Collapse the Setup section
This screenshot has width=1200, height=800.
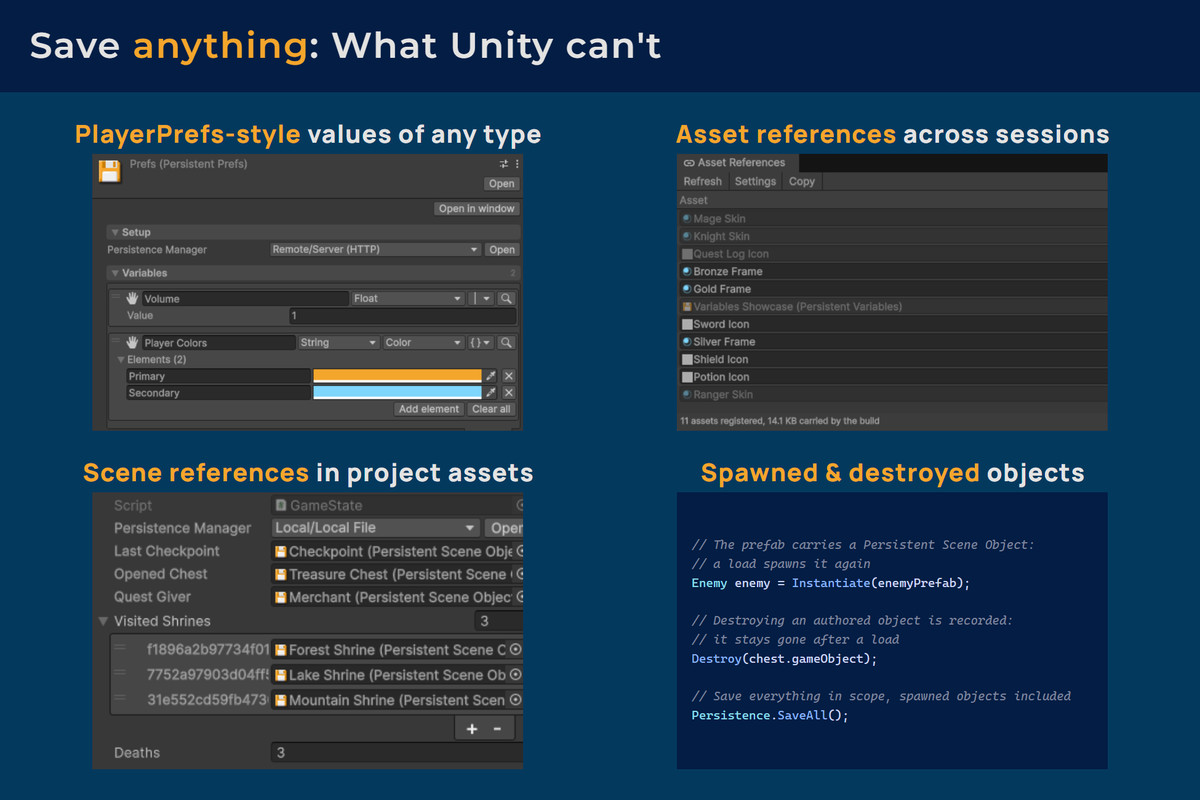pos(115,232)
